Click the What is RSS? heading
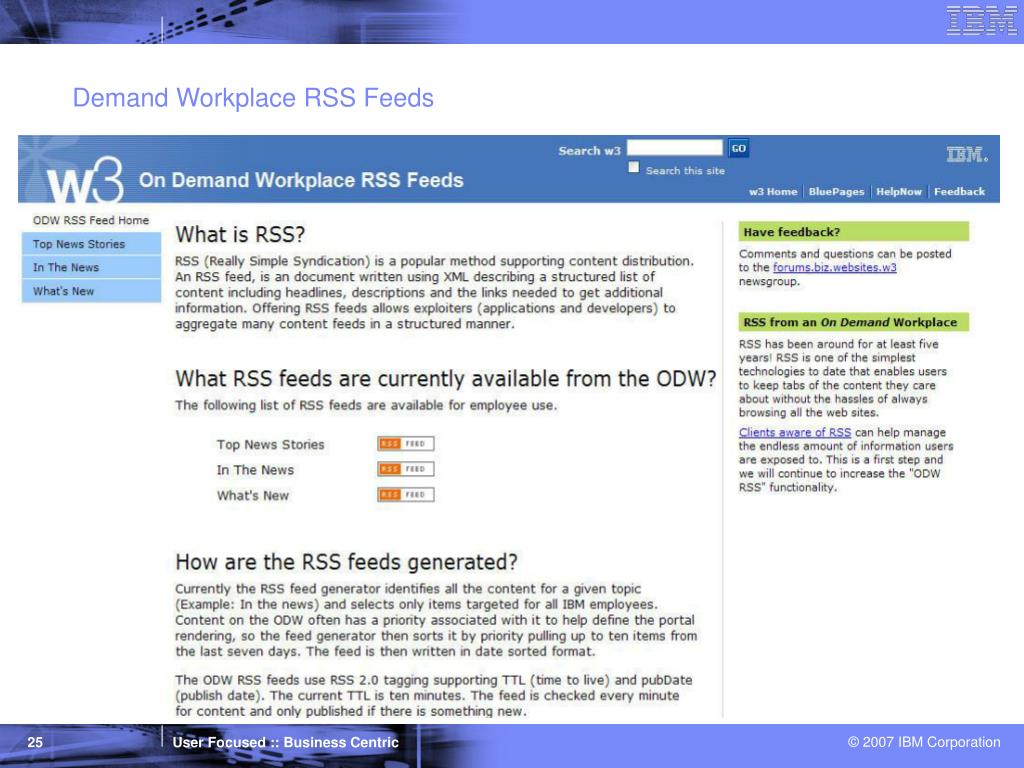1024x768 pixels. (240, 234)
